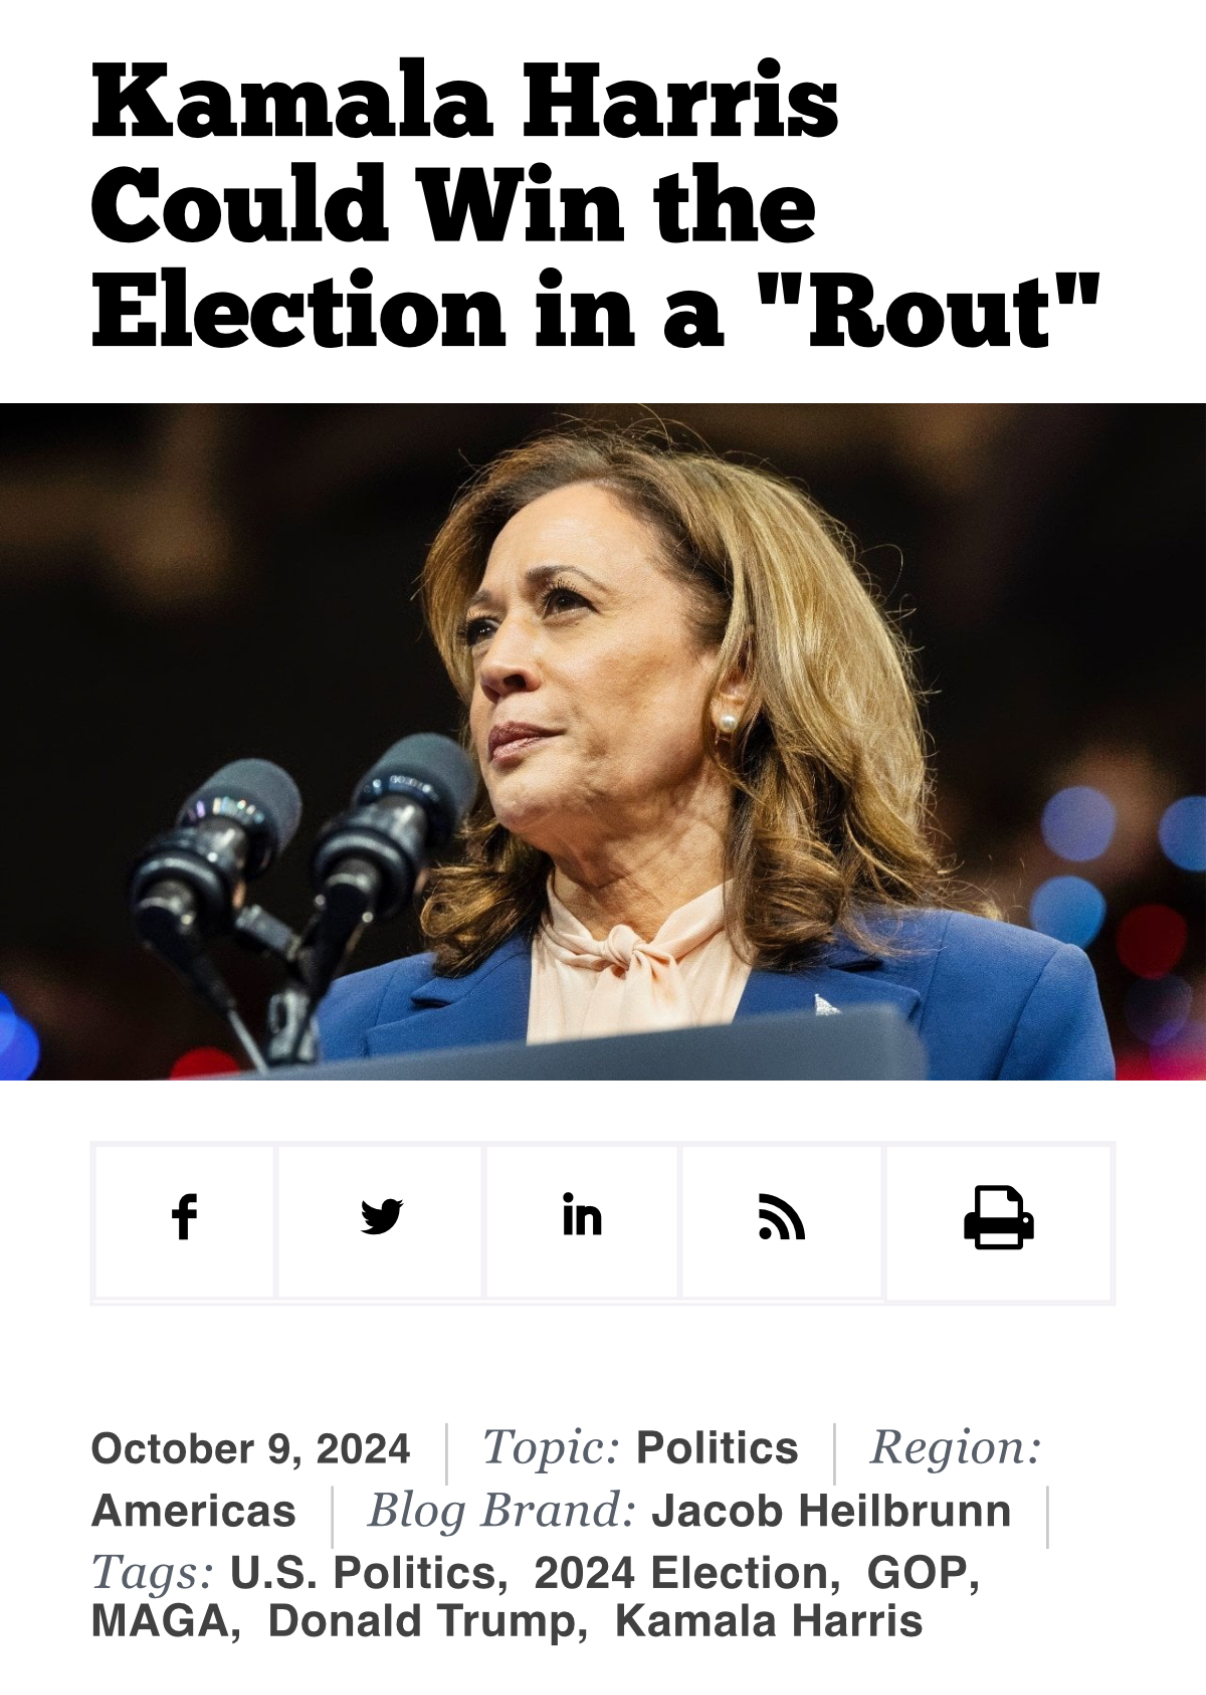This screenshot has width=1206, height=1695.
Task: Print the article using printer icon
Action: pyautogui.click(x=998, y=1221)
